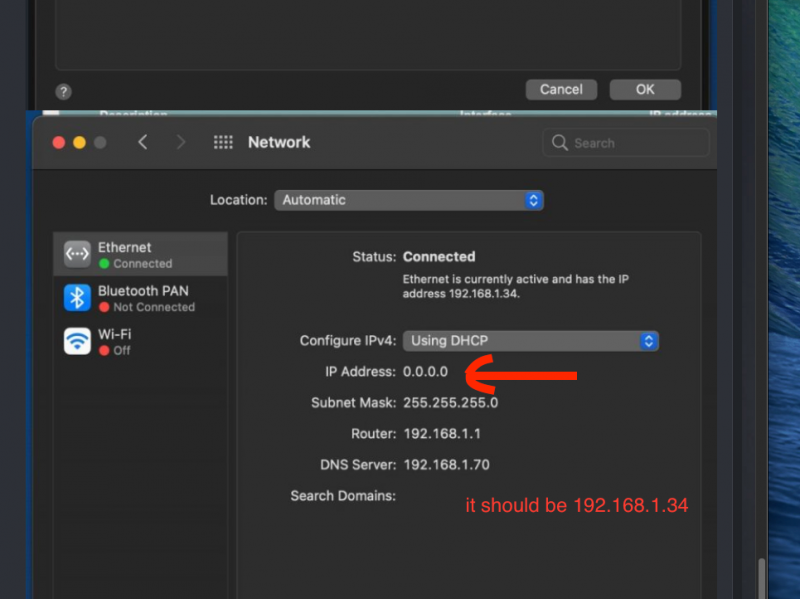Minimize the Network window with yellow button
800x599 pixels.
pyautogui.click(x=79, y=142)
